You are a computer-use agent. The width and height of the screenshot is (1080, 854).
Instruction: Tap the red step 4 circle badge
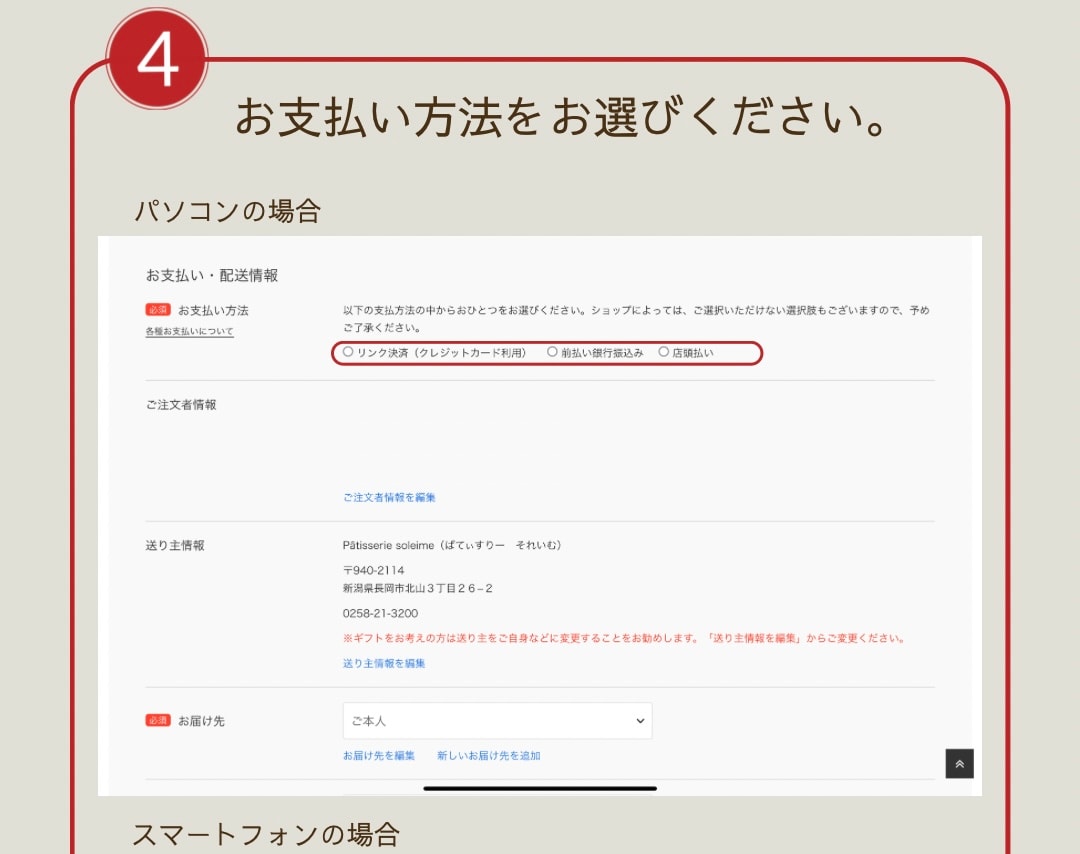[157, 59]
